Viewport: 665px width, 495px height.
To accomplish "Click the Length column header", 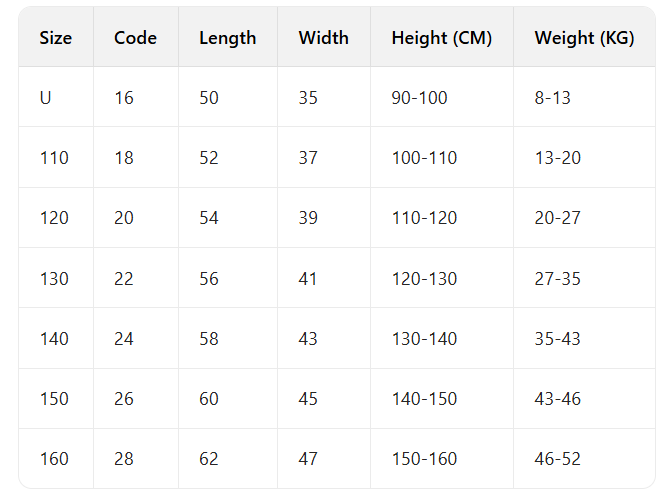I will [x=227, y=38].
